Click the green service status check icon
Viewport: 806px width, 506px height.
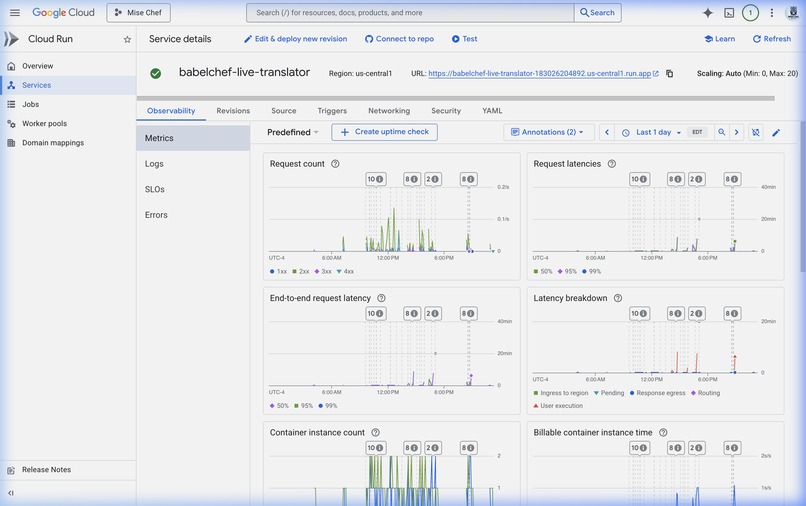pyautogui.click(x=155, y=74)
